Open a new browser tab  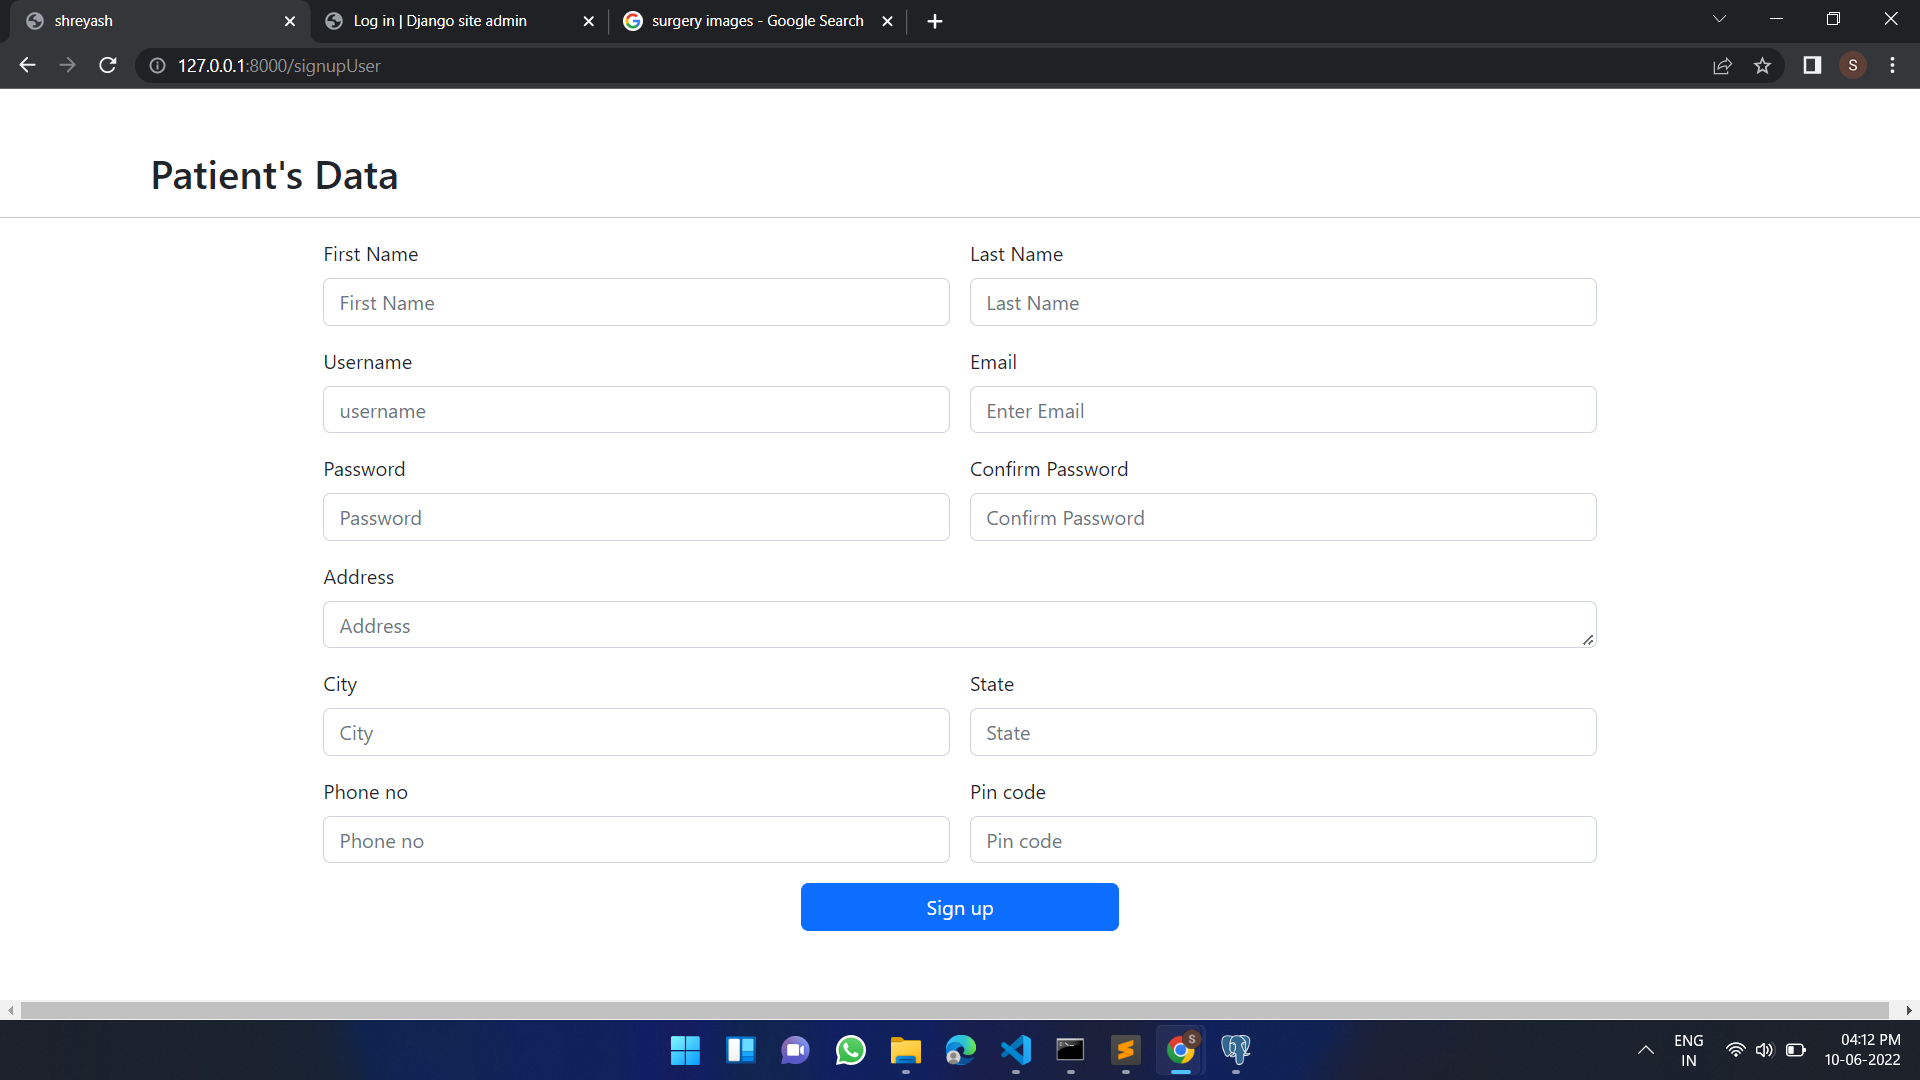click(934, 20)
